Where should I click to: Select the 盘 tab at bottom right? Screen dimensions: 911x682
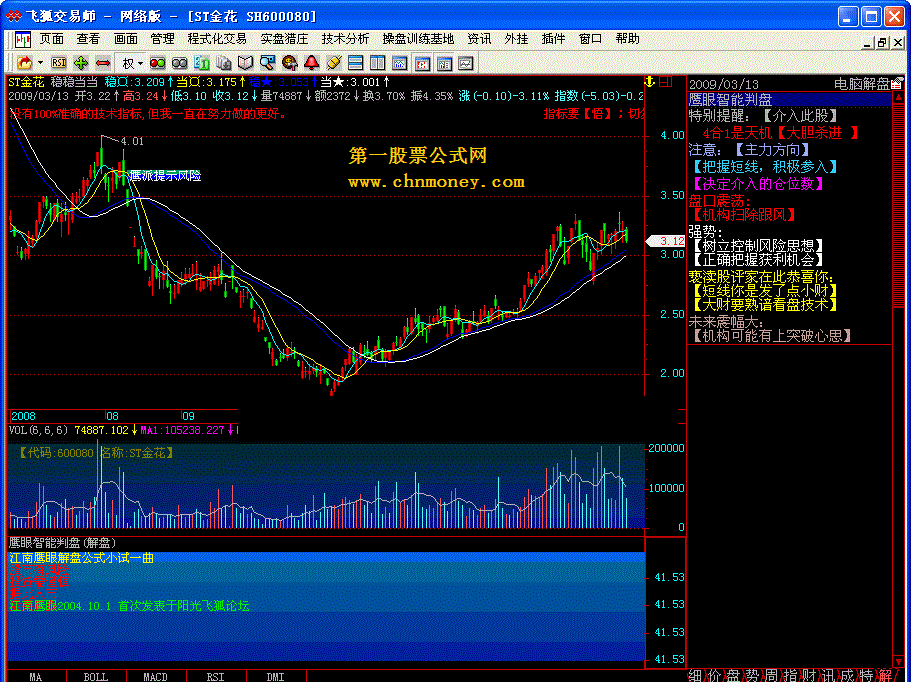[x=733, y=676]
